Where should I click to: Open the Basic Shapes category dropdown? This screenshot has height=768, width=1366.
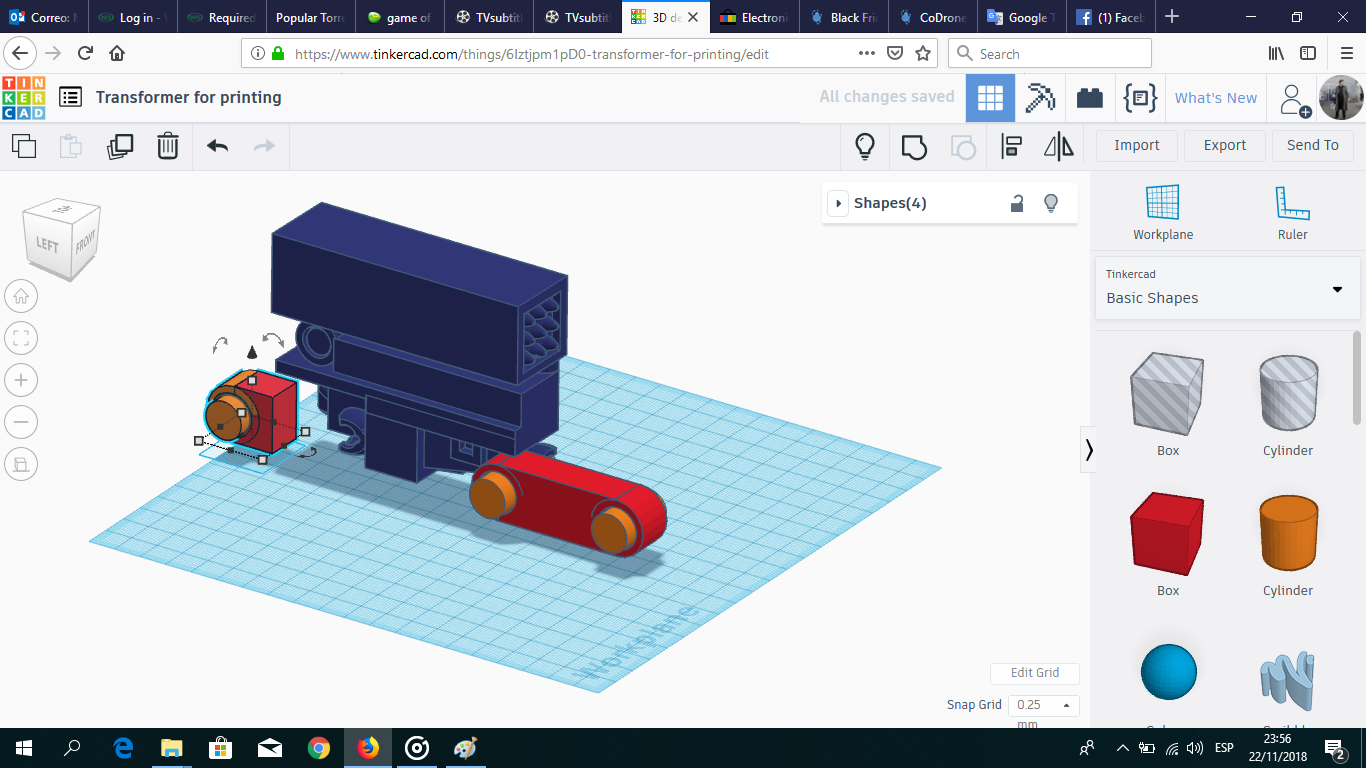click(x=1227, y=288)
